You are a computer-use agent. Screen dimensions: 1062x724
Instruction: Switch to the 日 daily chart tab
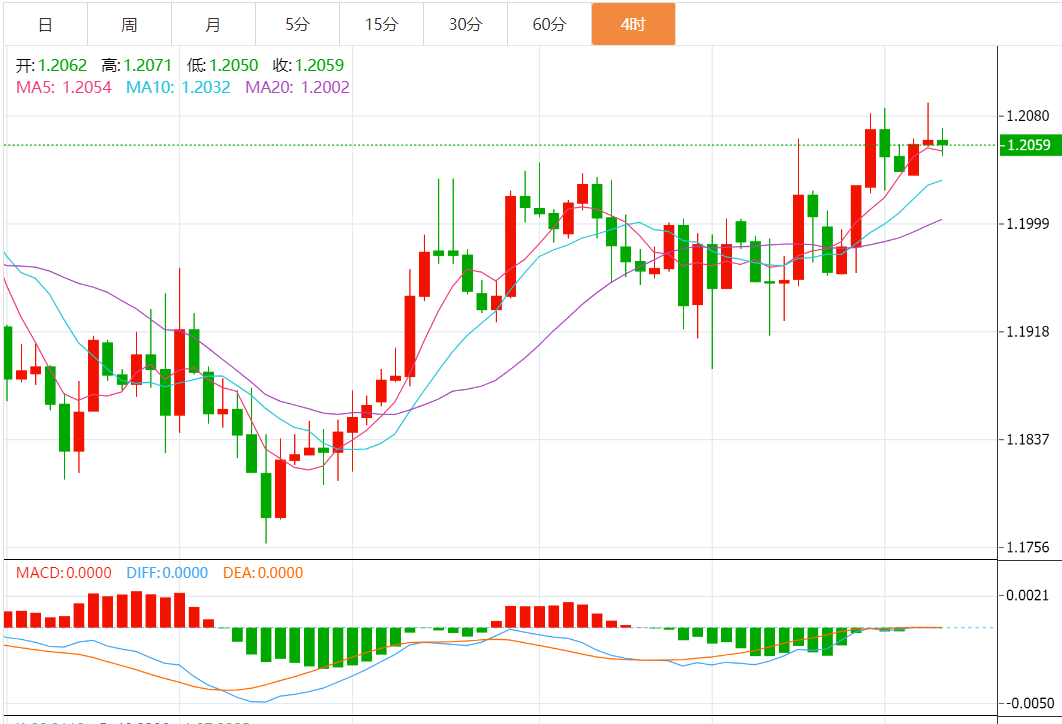pyautogui.click(x=45, y=24)
